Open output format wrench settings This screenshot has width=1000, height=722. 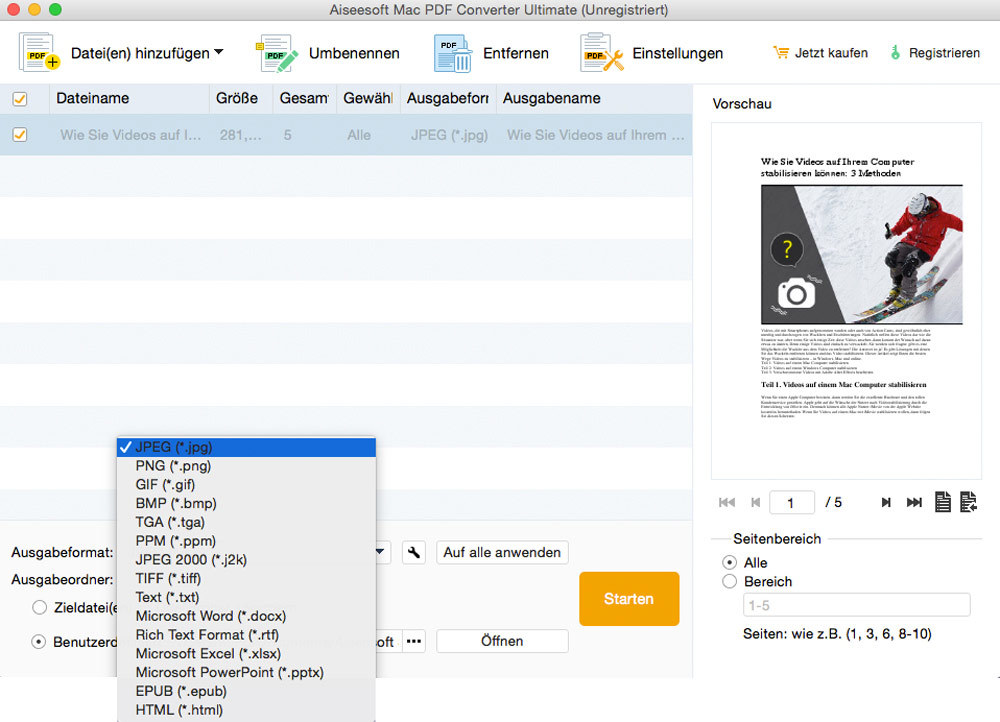[414, 552]
